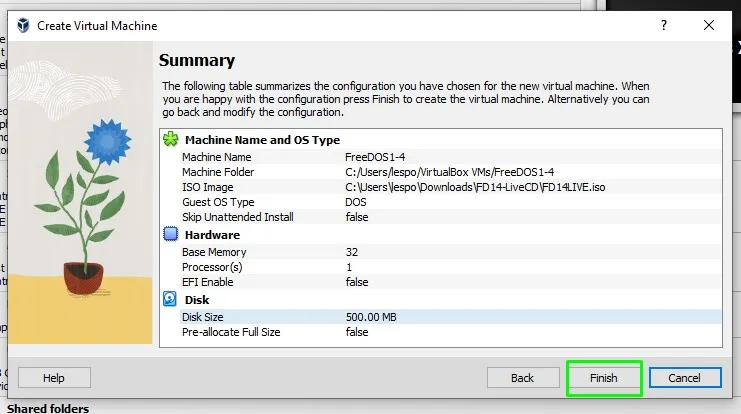Select the Pre-allocate Full Size row

tap(450, 332)
